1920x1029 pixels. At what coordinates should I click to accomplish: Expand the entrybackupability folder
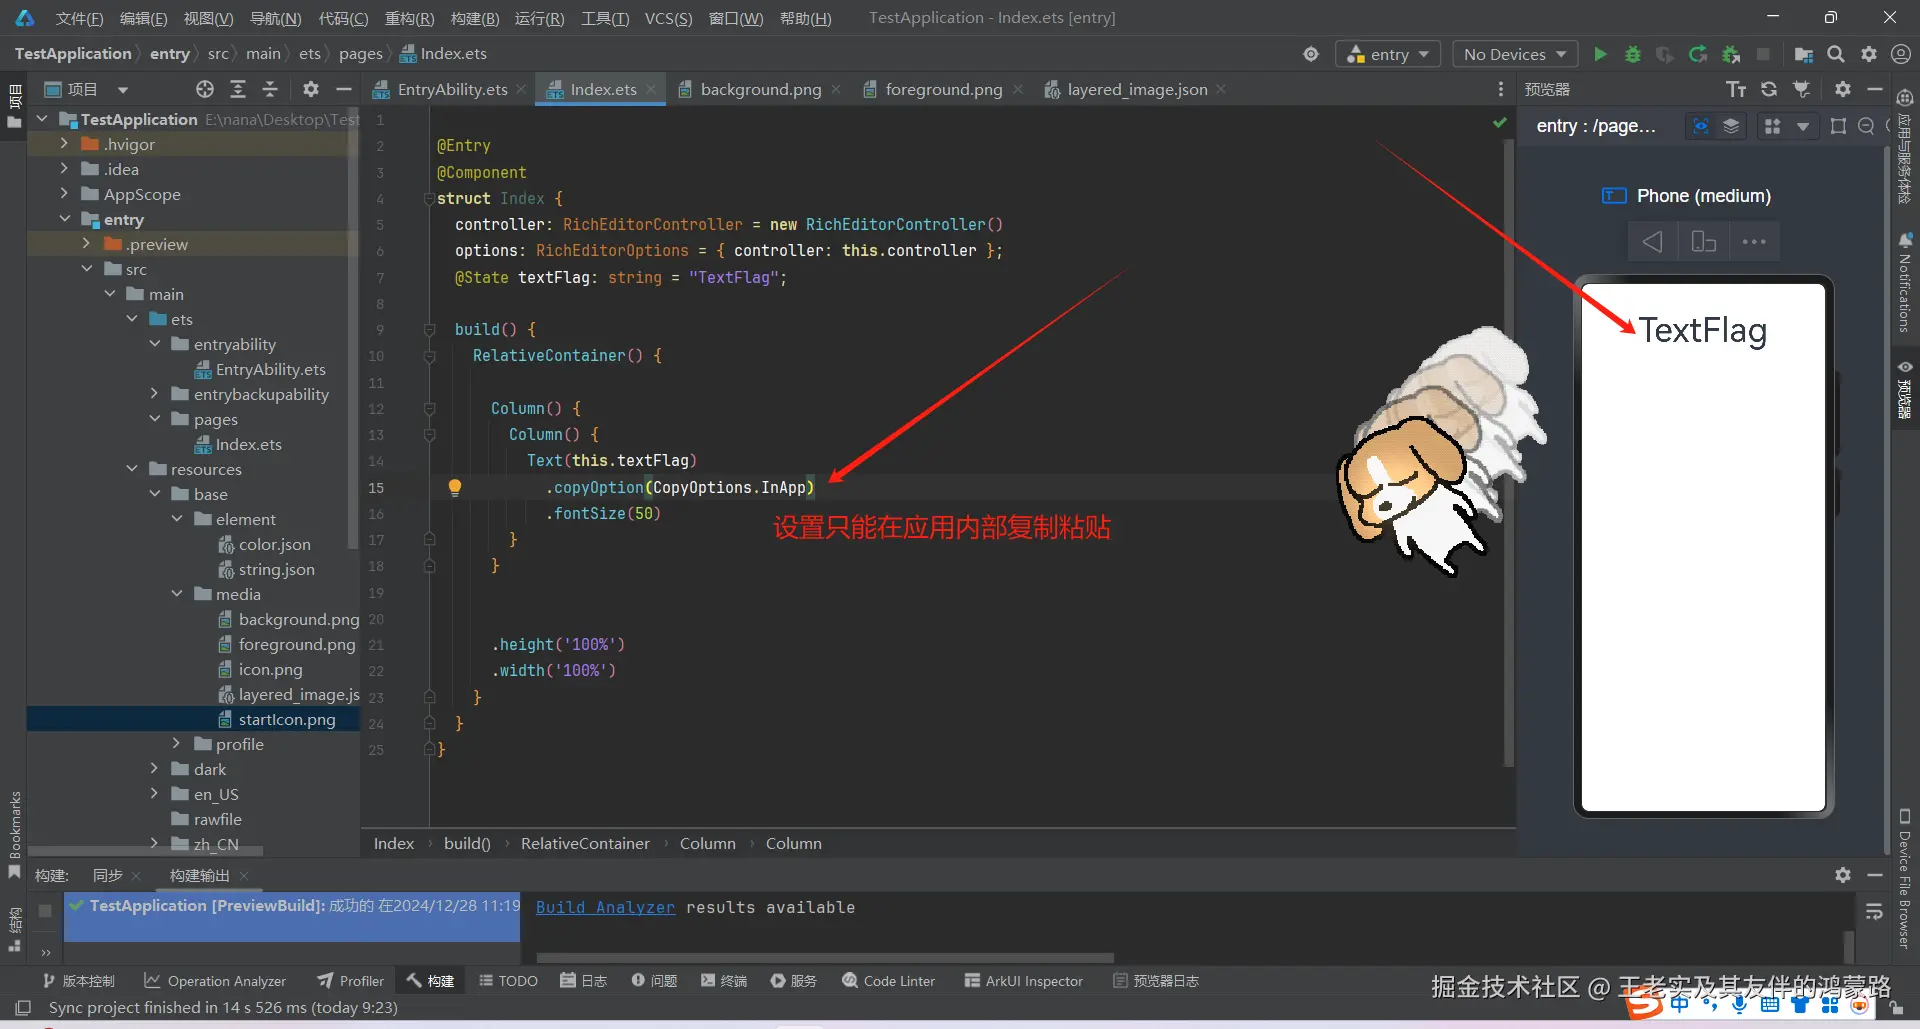(x=154, y=394)
